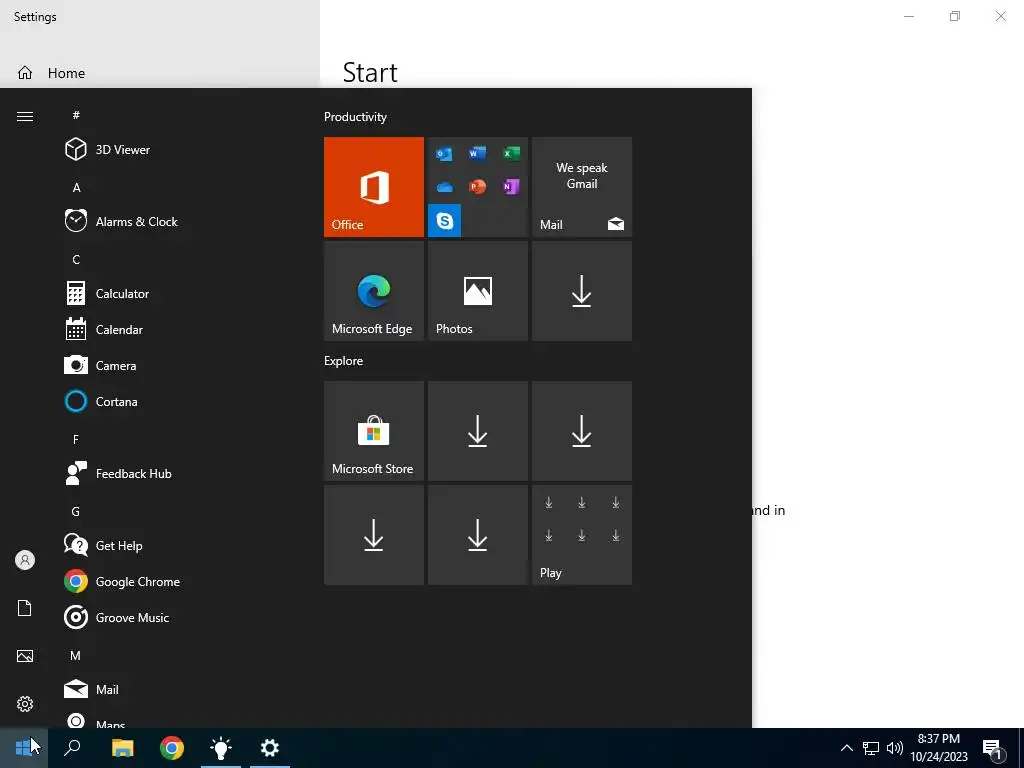Screen dimensions: 1024x768
Task: Click the Office tile
Action: [x=374, y=187]
